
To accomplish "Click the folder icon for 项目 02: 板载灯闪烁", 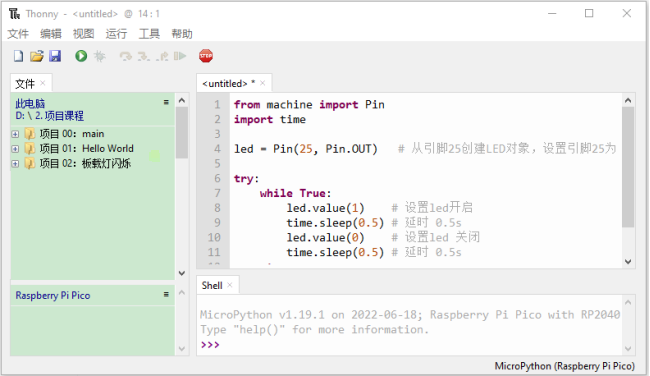I will pyautogui.click(x=29, y=163).
